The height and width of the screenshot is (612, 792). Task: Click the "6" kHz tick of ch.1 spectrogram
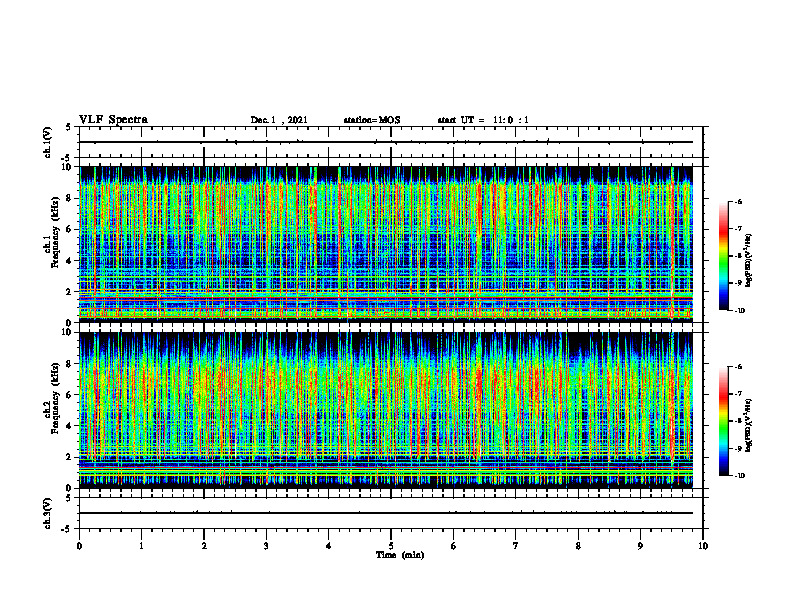(x=70, y=229)
